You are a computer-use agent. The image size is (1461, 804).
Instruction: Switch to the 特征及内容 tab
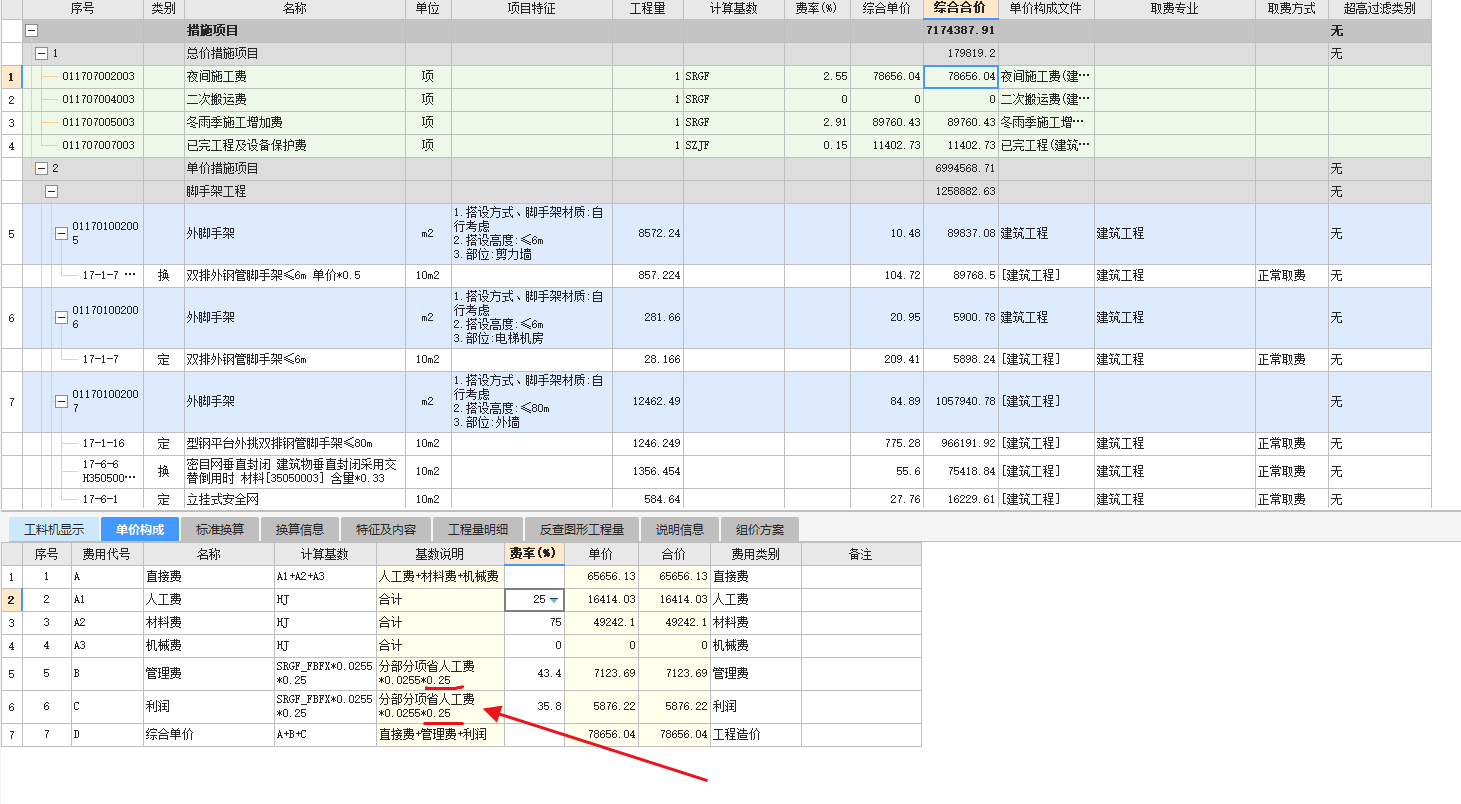386,529
